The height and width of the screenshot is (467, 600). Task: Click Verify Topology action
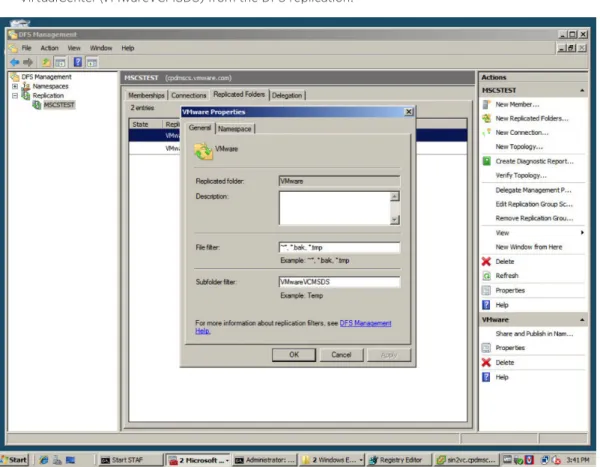(x=521, y=175)
